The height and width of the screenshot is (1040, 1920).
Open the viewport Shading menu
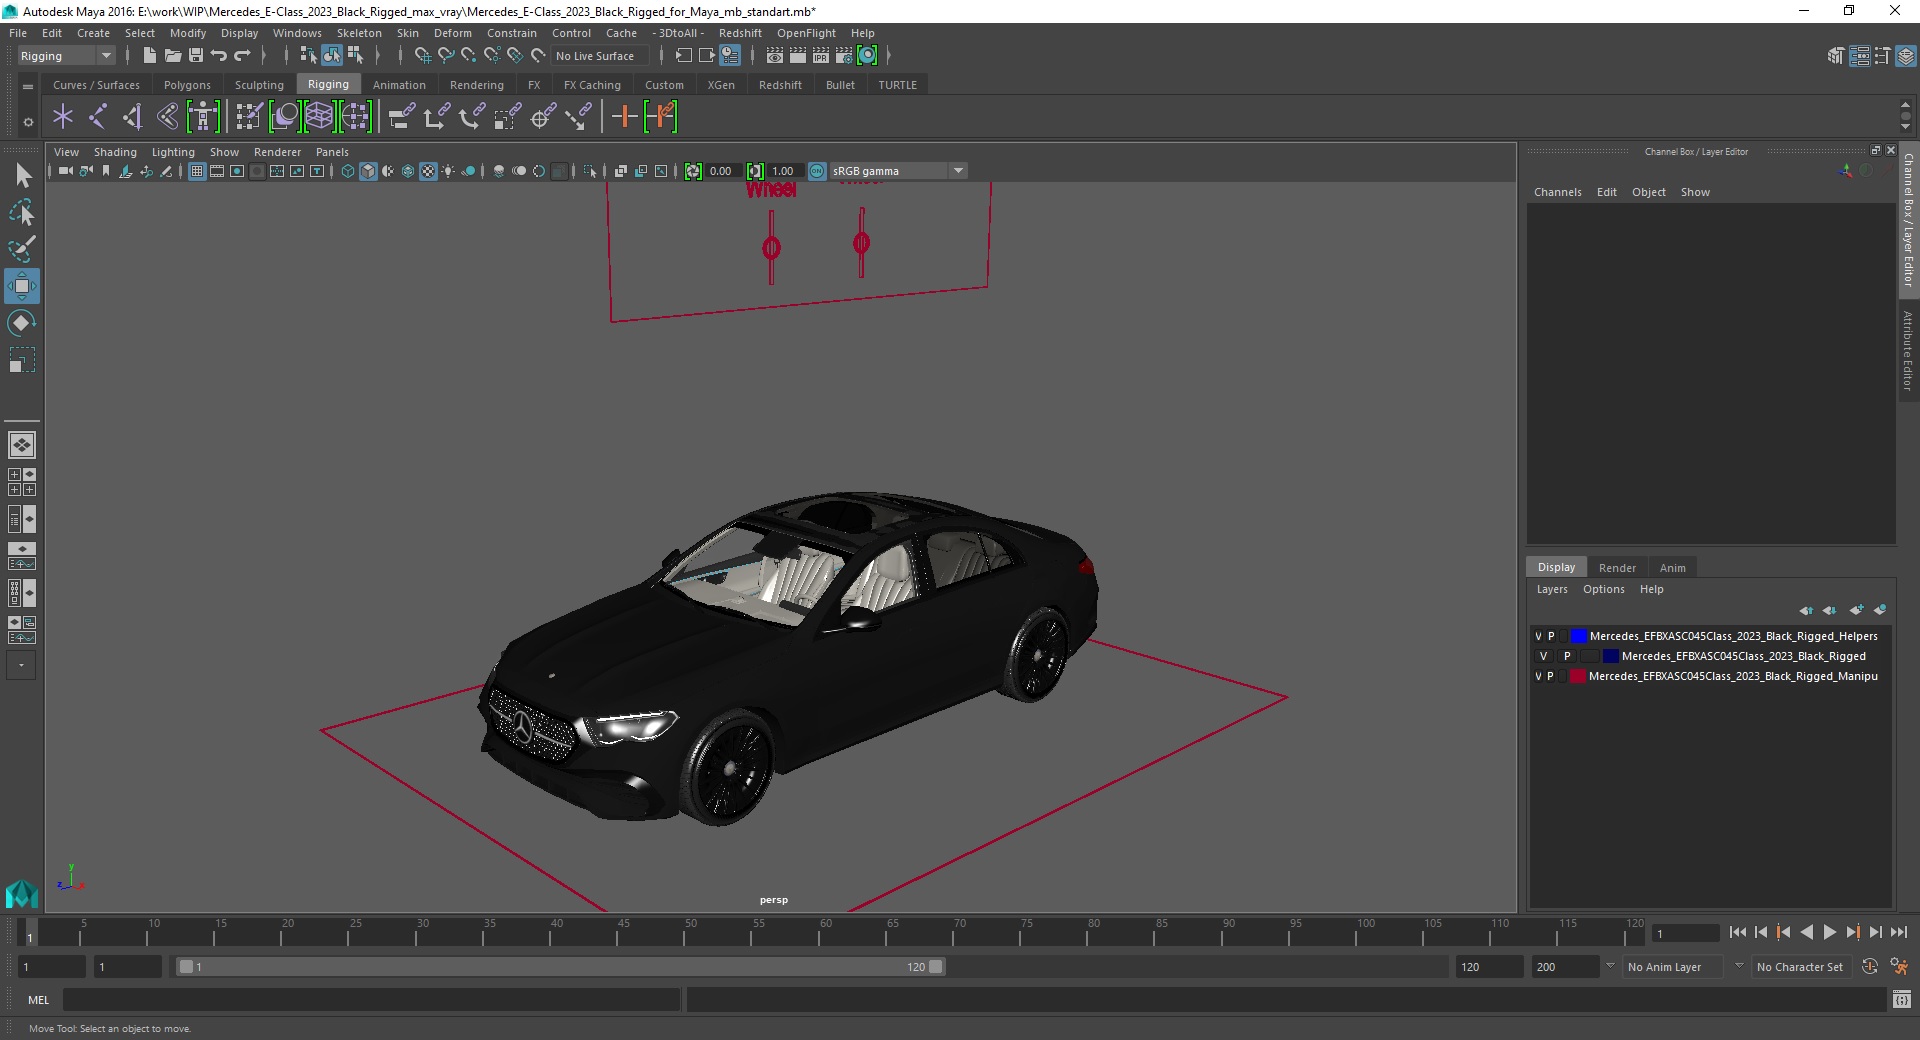tap(115, 152)
